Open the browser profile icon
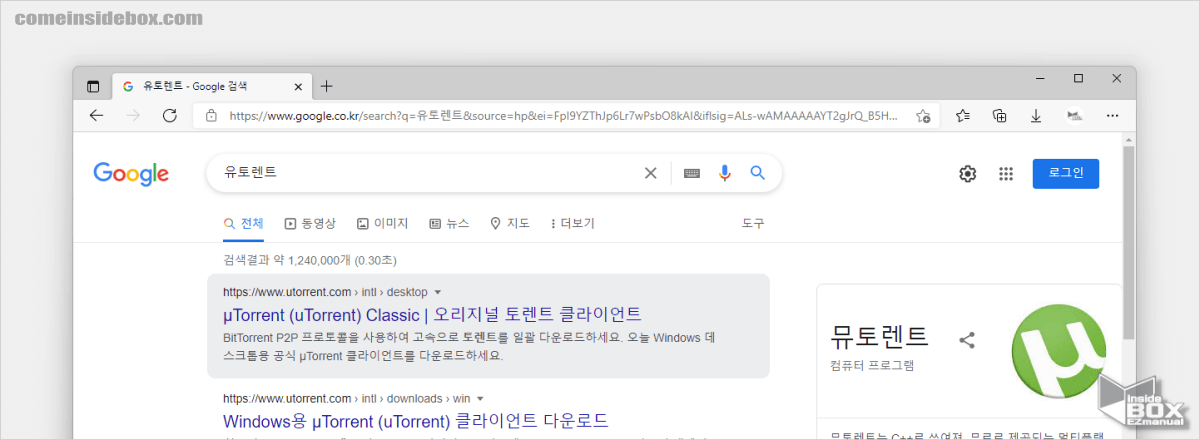The height and width of the screenshot is (440, 1200). [1075, 116]
